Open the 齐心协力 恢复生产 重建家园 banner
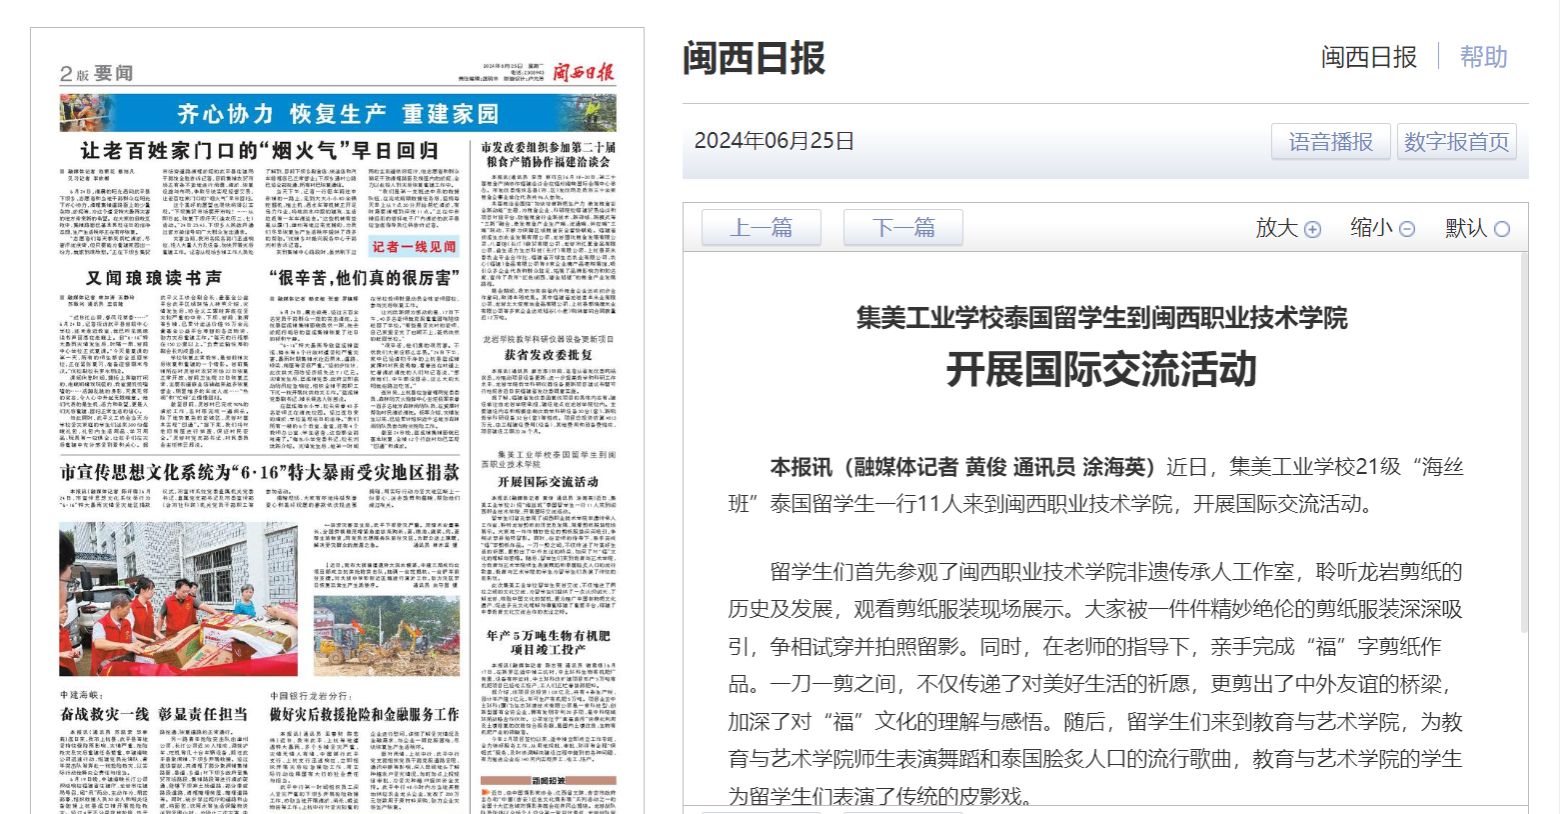This screenshot has height=814, width=1560. pos(337,113)
